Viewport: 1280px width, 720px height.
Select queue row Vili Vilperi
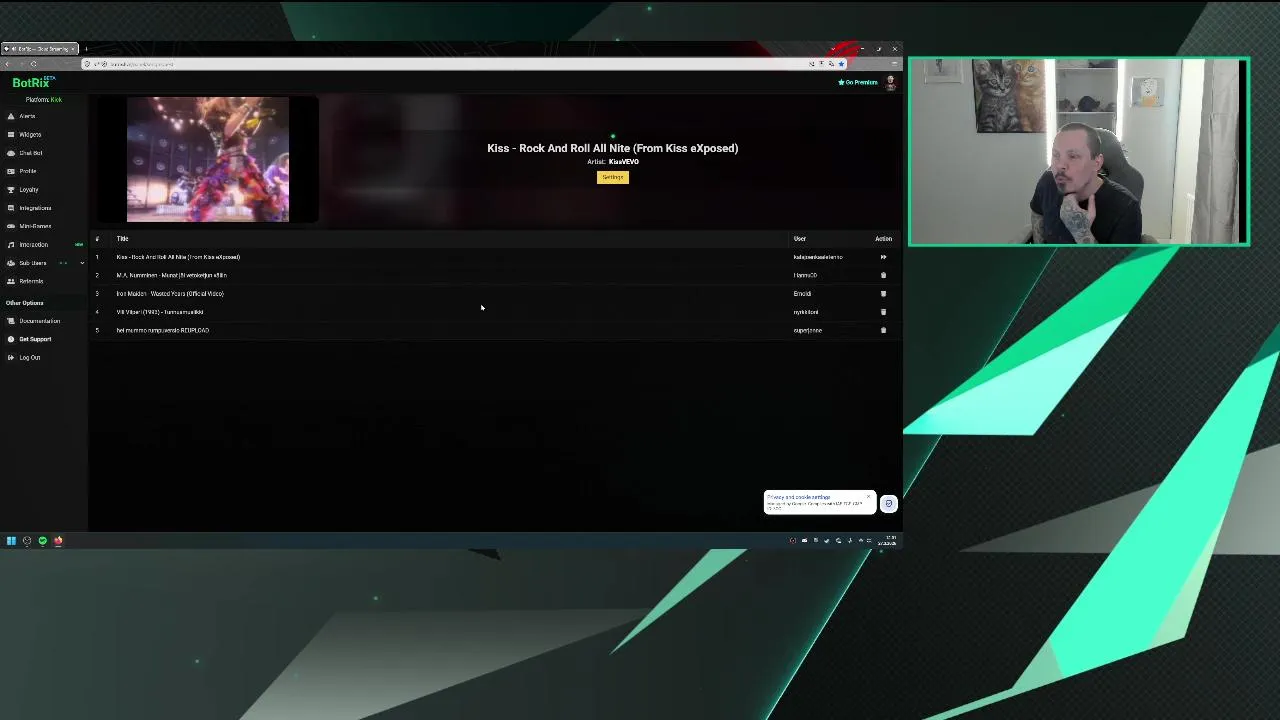[x=495, y=312]
